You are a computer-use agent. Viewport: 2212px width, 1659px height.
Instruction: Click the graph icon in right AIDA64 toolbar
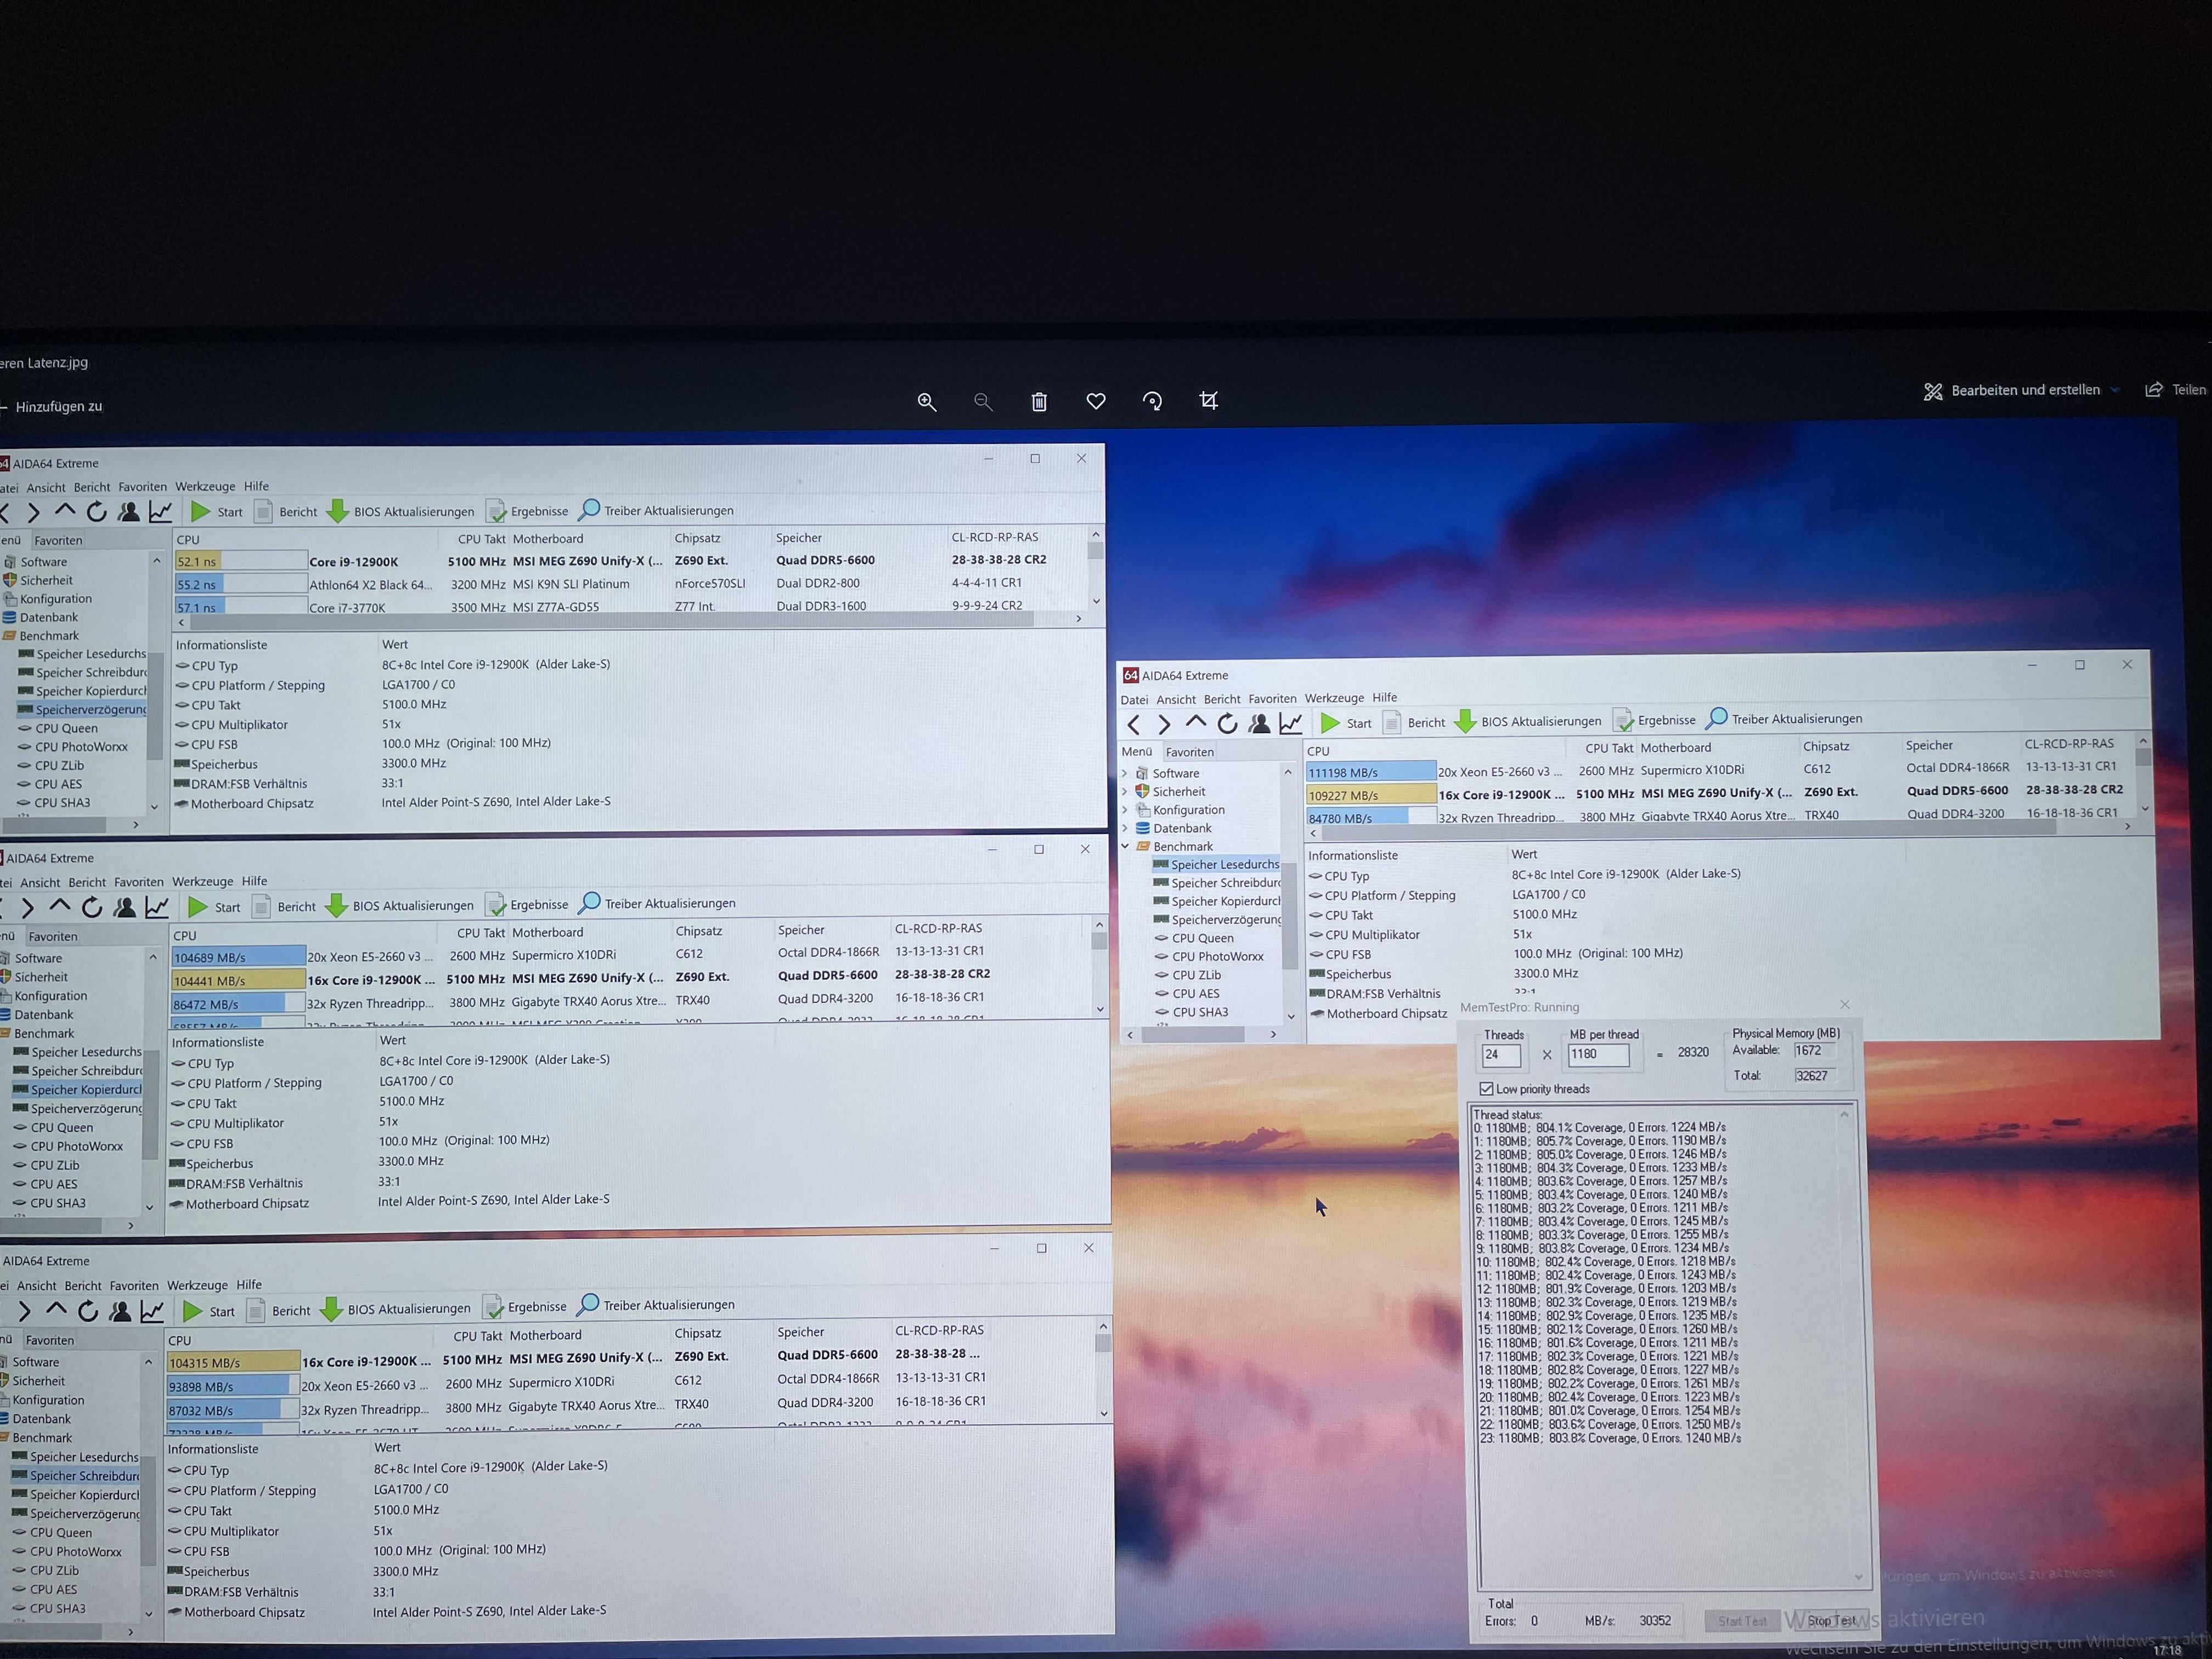click(x=1291, y=723)
